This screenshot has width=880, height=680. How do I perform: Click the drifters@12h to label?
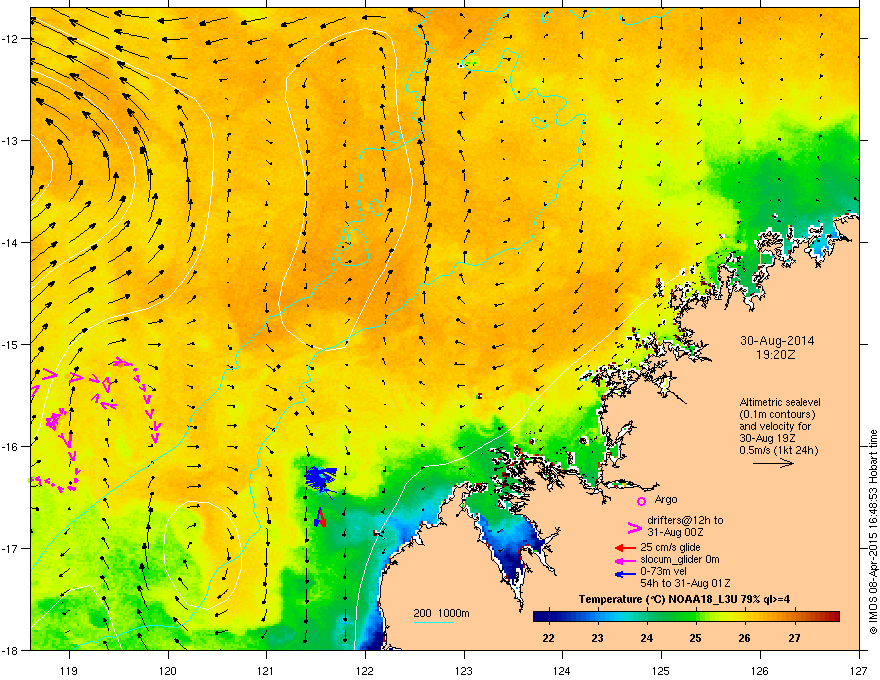pos(685,520)
